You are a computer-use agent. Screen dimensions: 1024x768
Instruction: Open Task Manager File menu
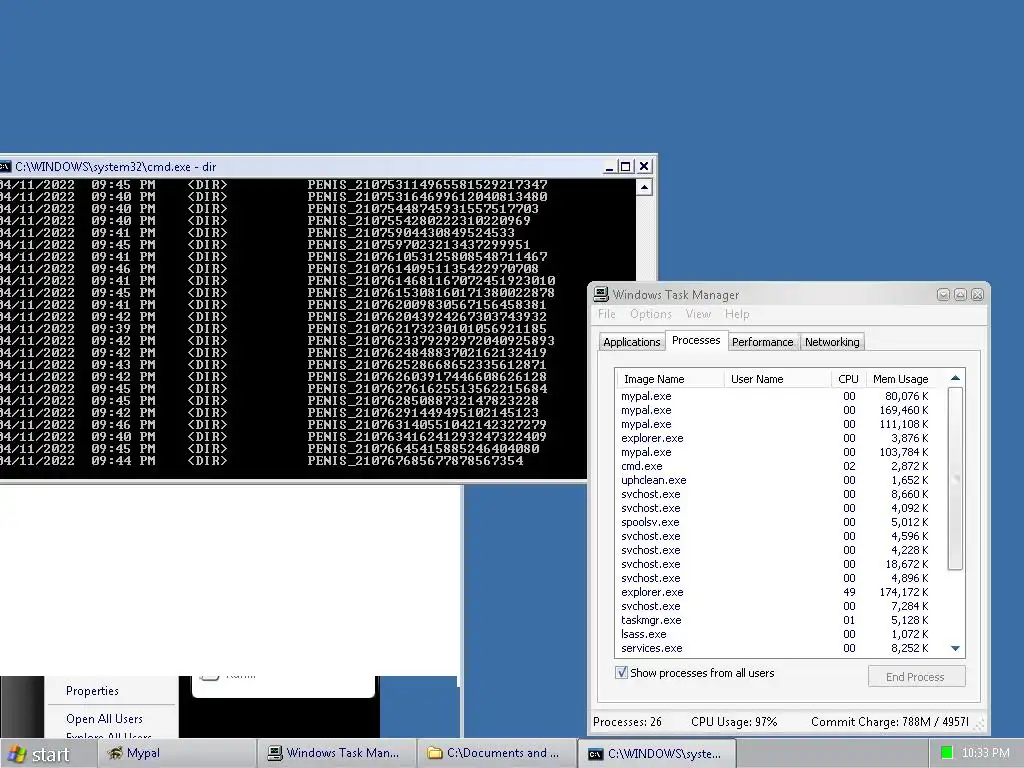(x=607, y=314)
